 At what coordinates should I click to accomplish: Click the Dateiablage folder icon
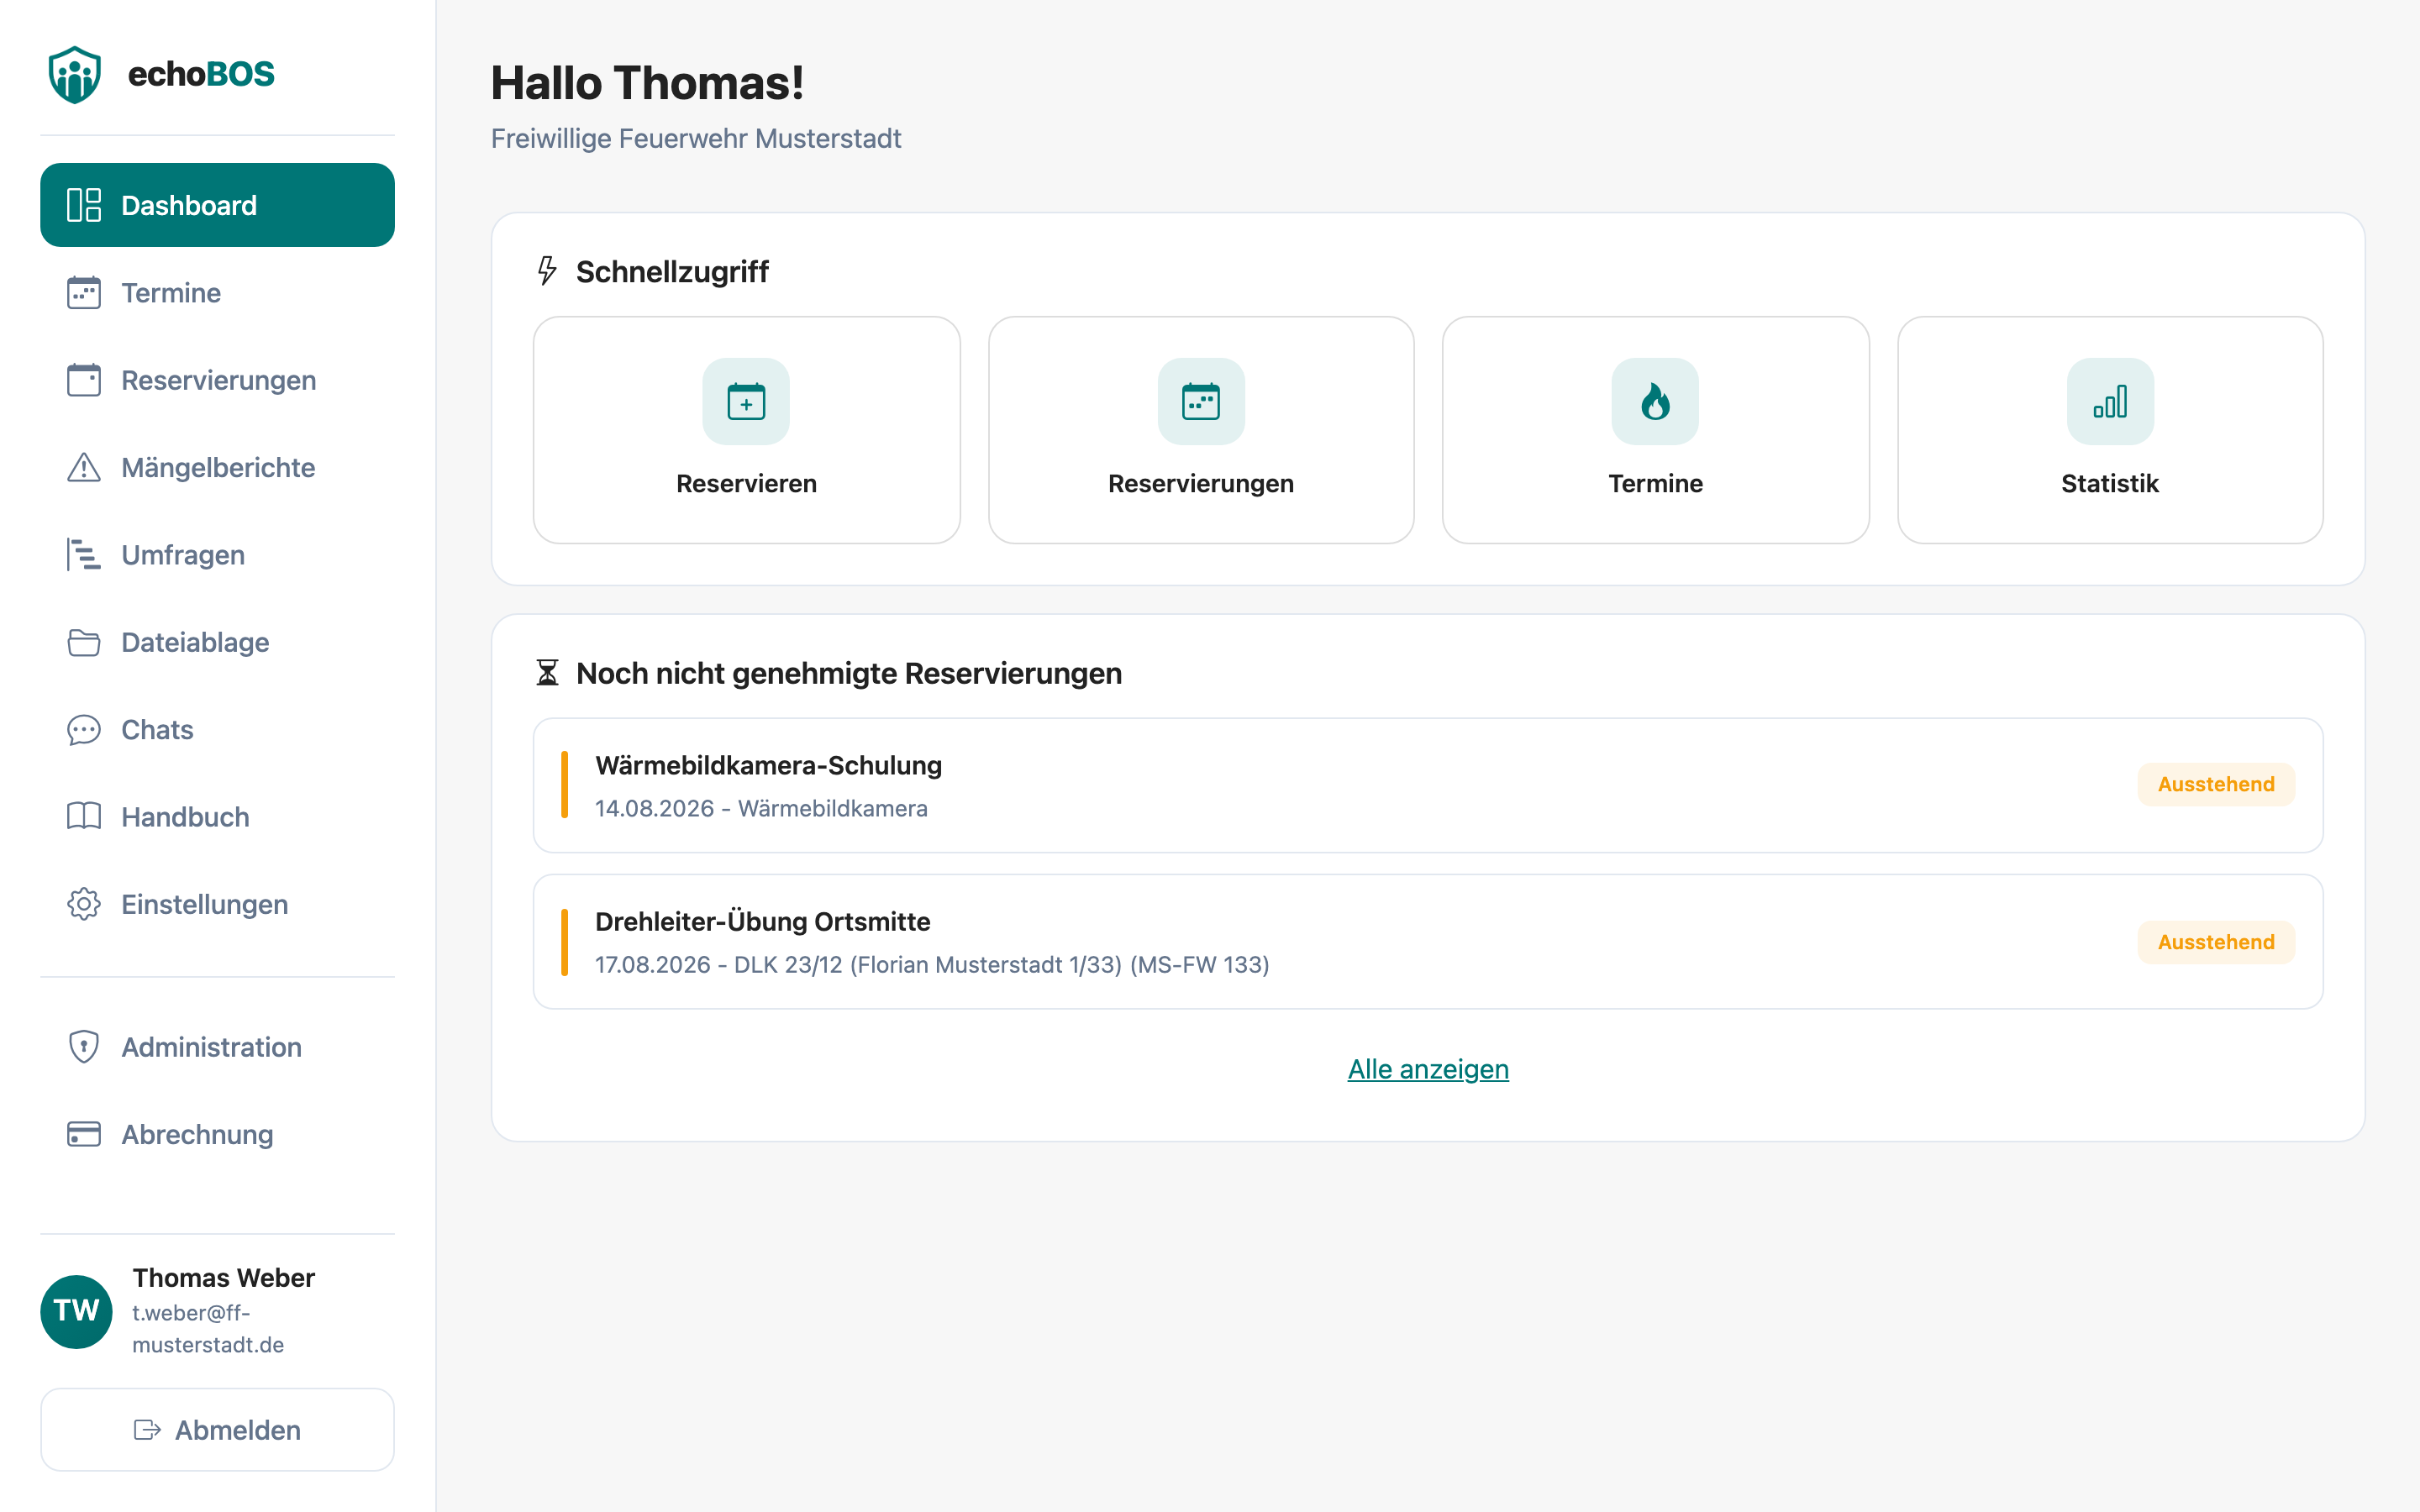pyautogui.click(x=84, y=642)
